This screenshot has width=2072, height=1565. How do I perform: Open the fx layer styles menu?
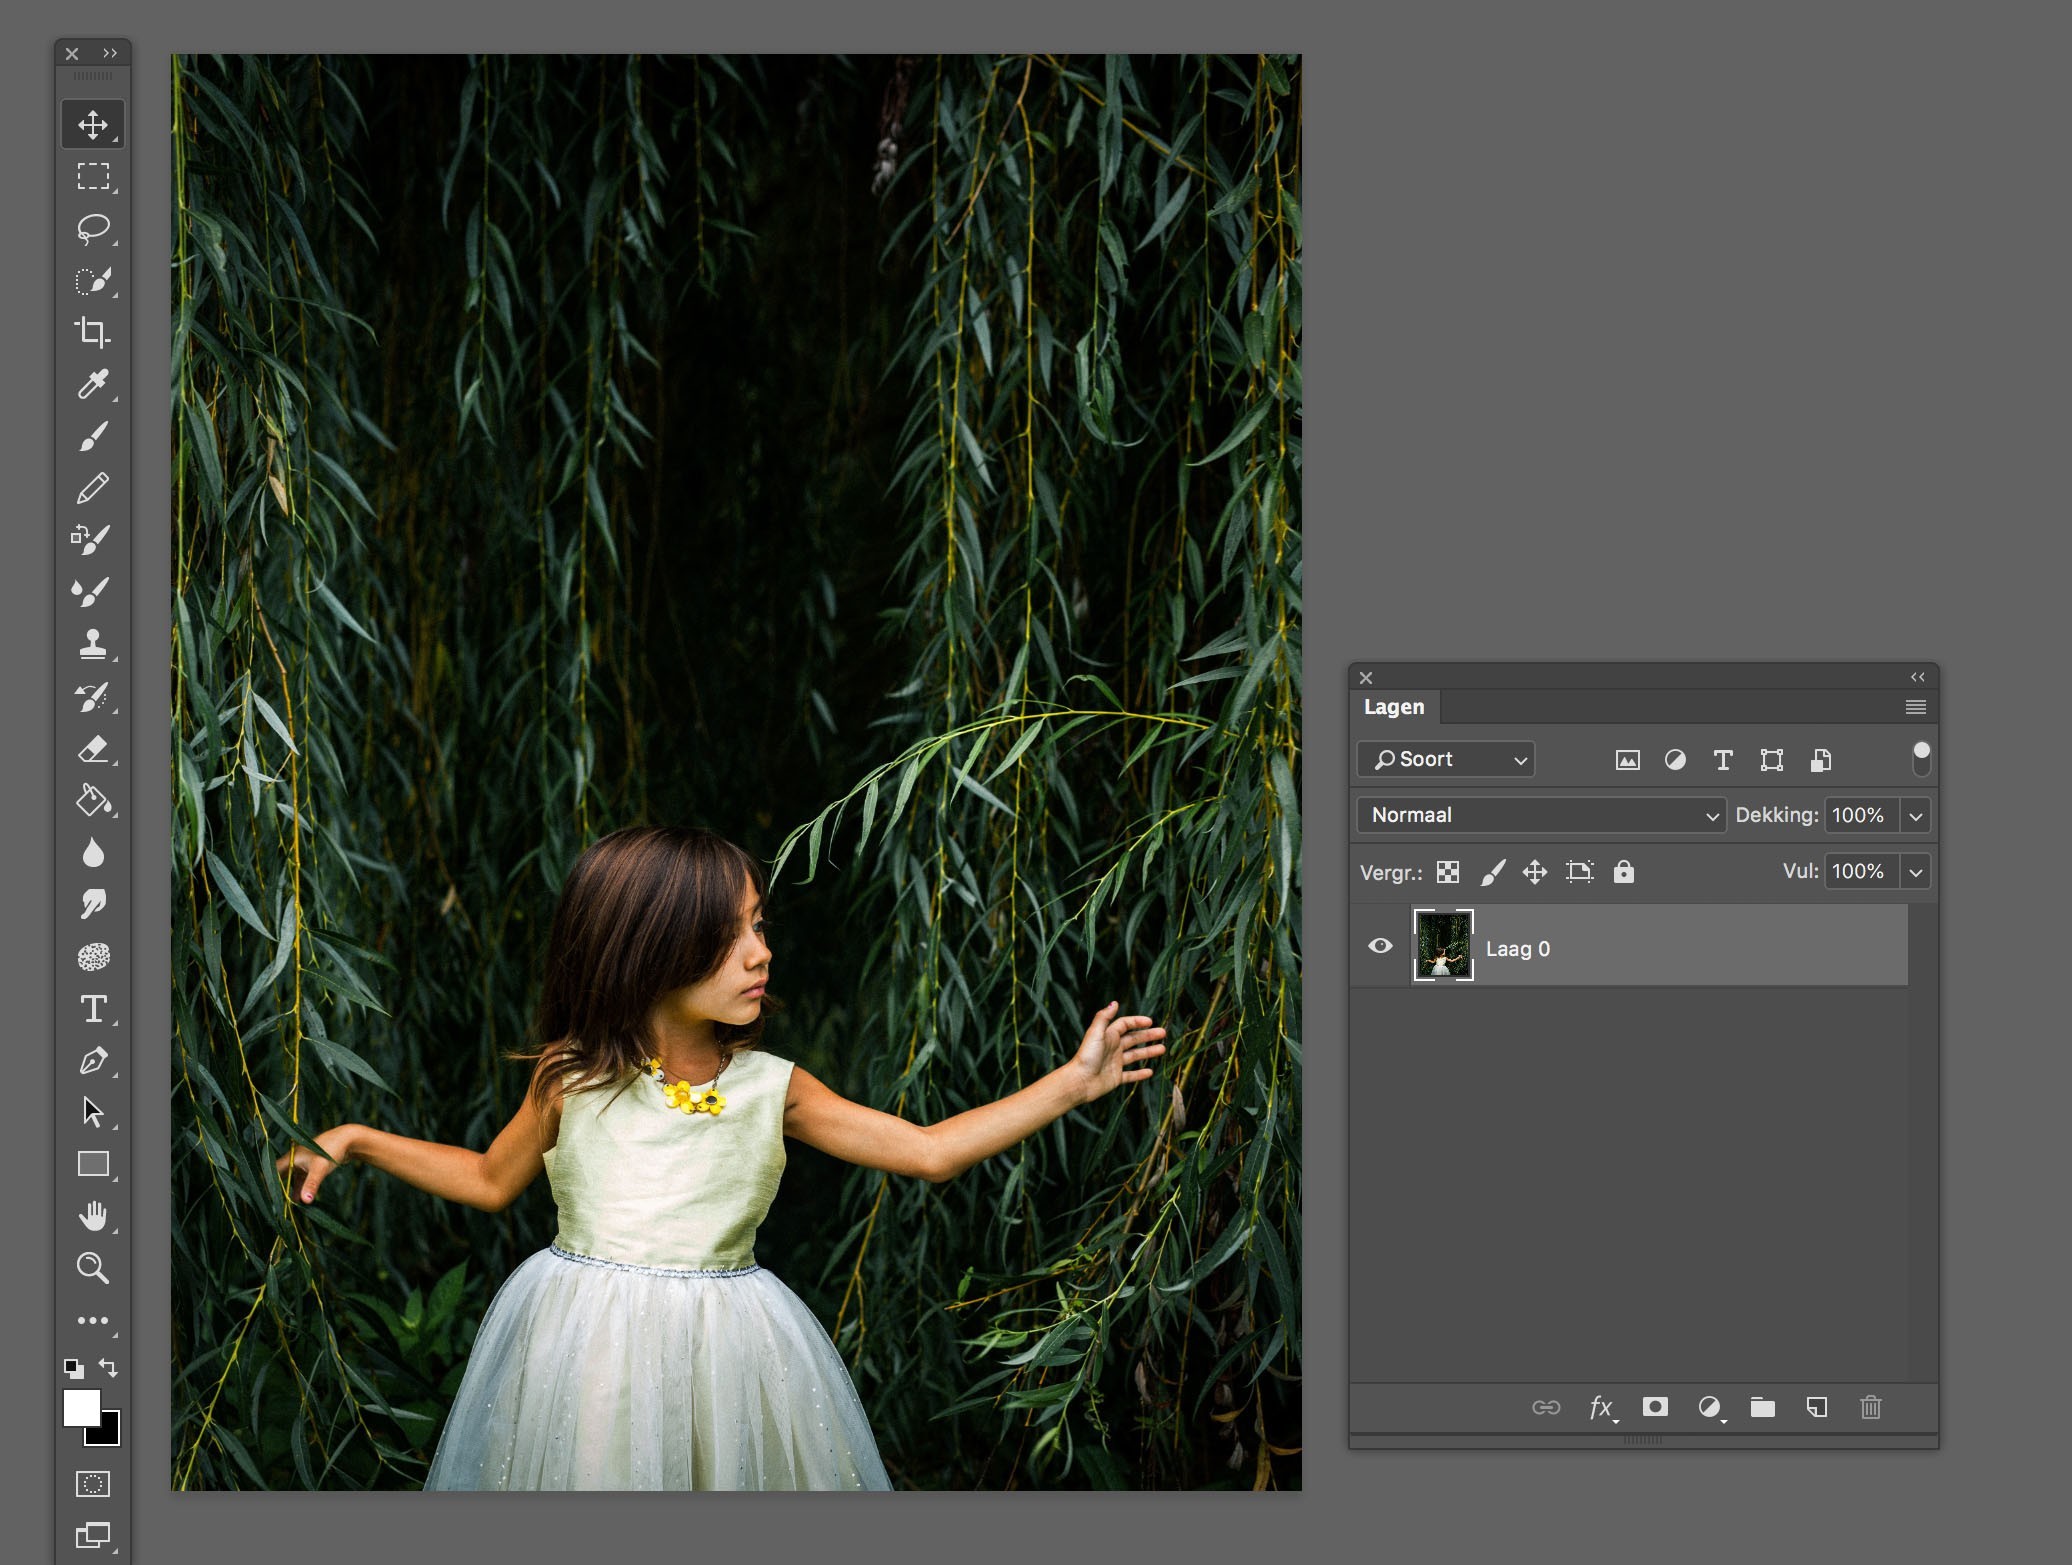click(1601, 1407)
